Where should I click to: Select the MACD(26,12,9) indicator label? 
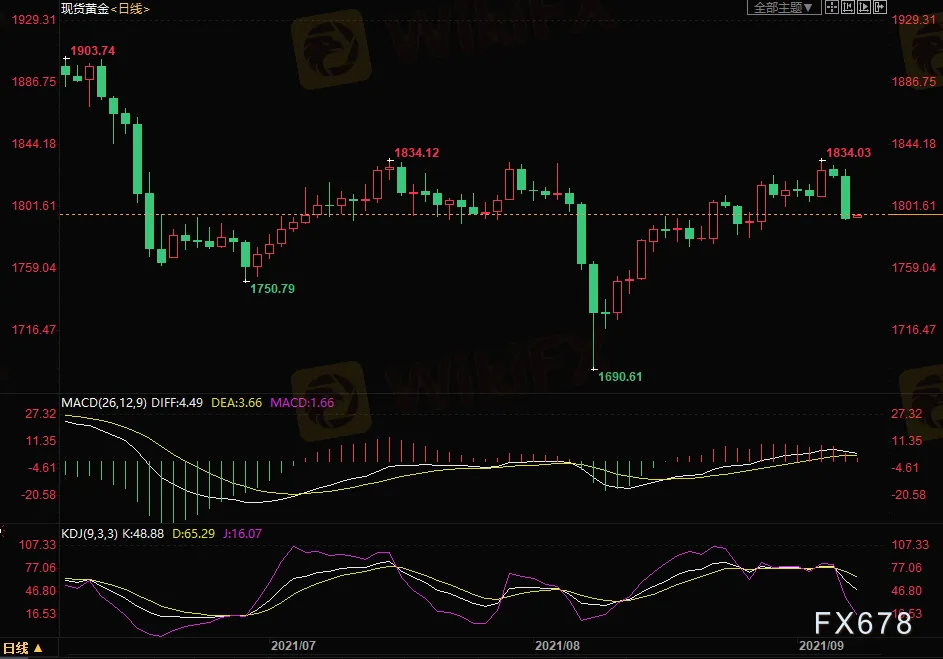104,403
